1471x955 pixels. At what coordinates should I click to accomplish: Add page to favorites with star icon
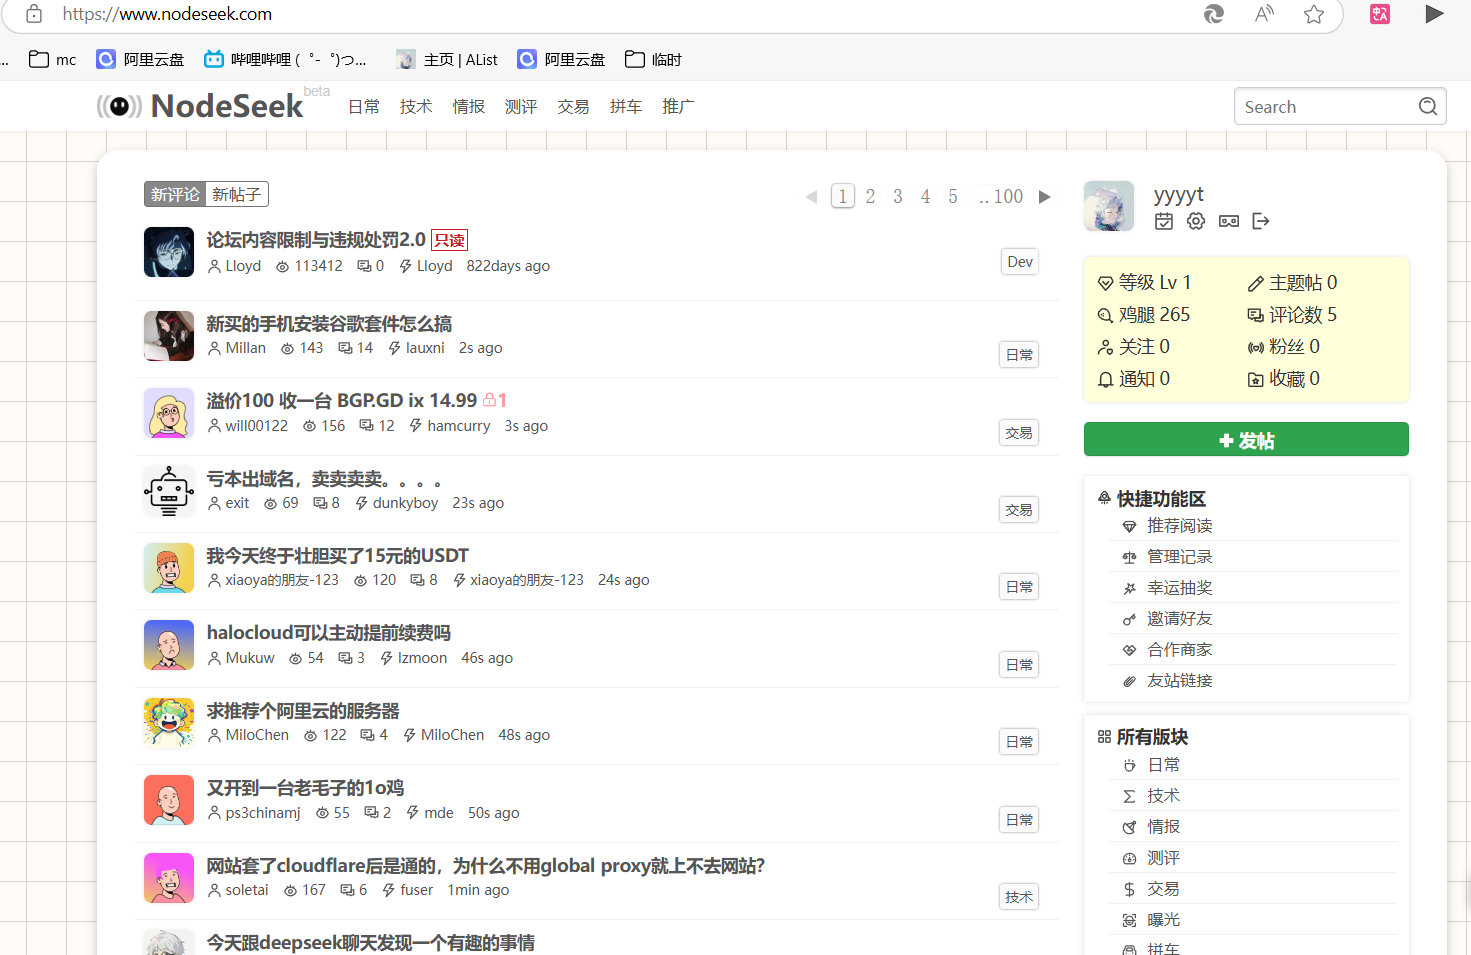[1314, 14]
